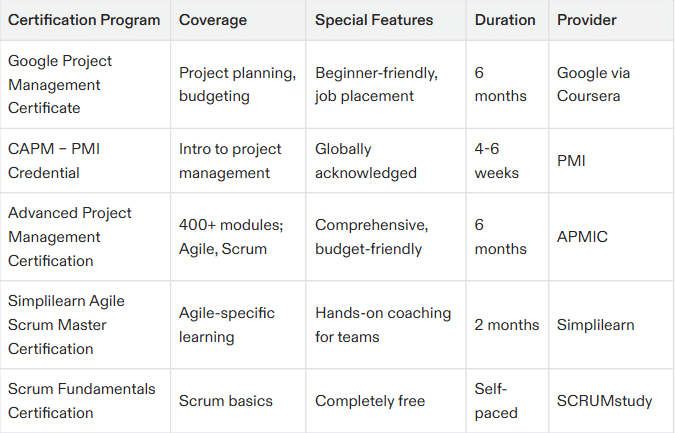The width and height of the screenshot is (675, 433).
Task: Click the 4-6 weeks duration cell
Action: pos(497,161)
